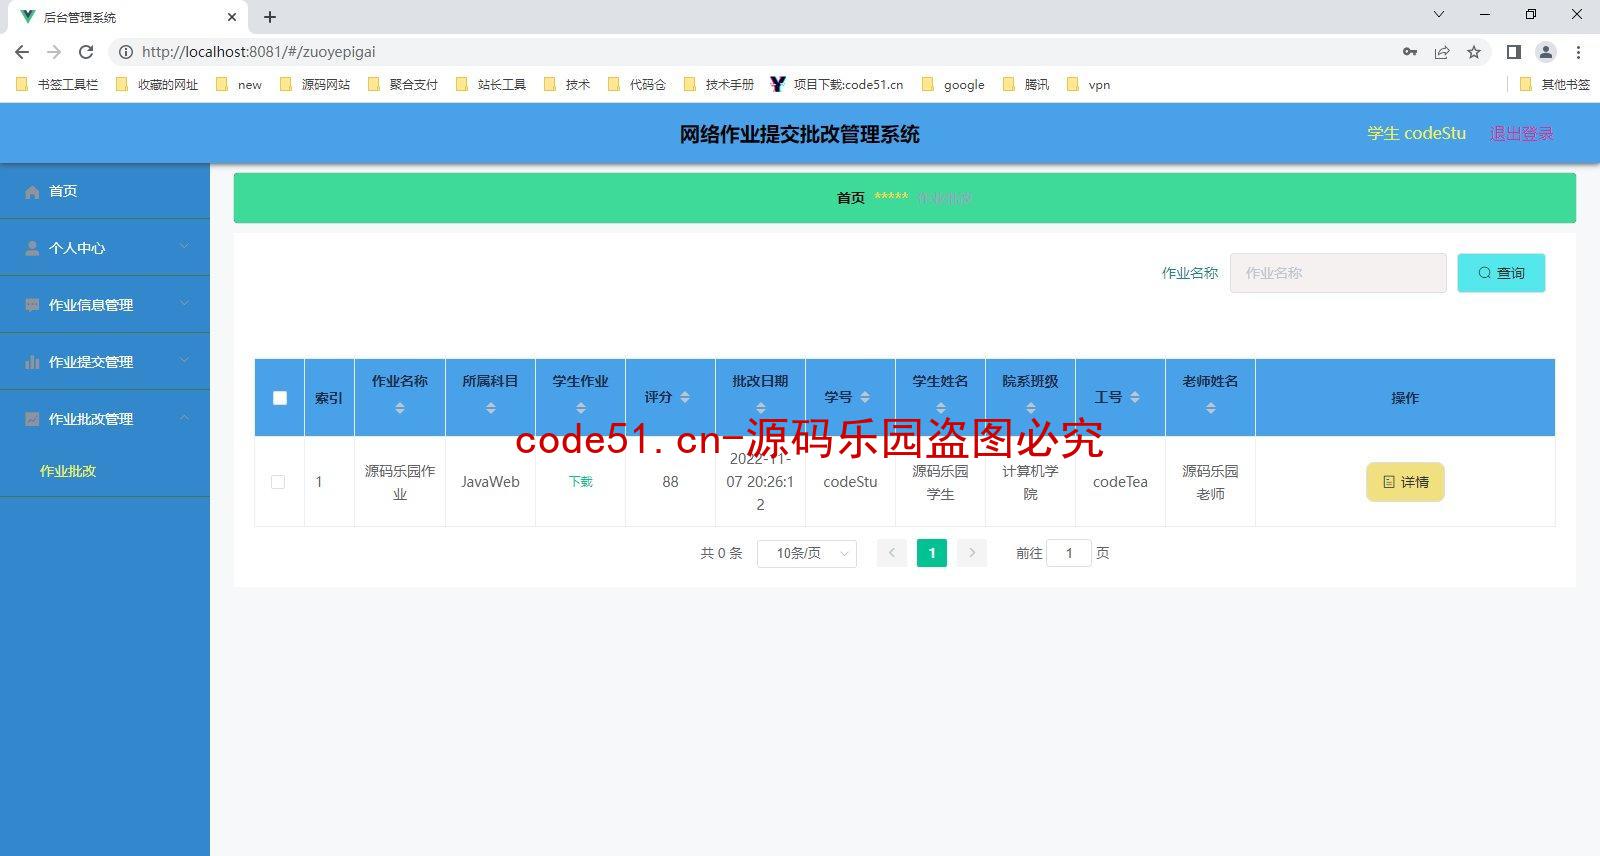1600x856 pixels.
Task: Click the icon beside 作业信息管理
Action: coord(32,305)
